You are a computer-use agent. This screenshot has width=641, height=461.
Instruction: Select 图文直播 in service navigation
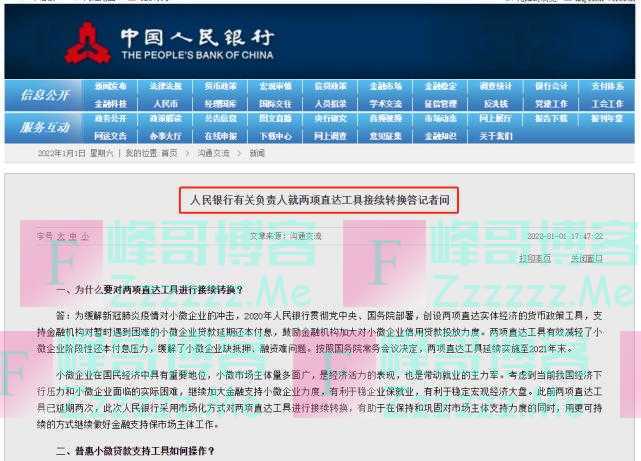tap(276, 119)
